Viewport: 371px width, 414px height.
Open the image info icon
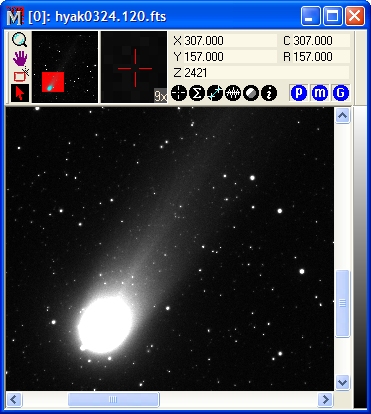269,93
